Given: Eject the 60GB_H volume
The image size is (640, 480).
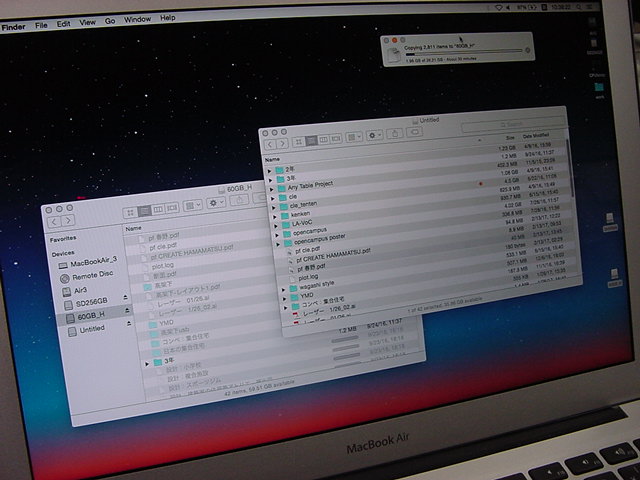Looking at the screenshot, I should point(127,311).
